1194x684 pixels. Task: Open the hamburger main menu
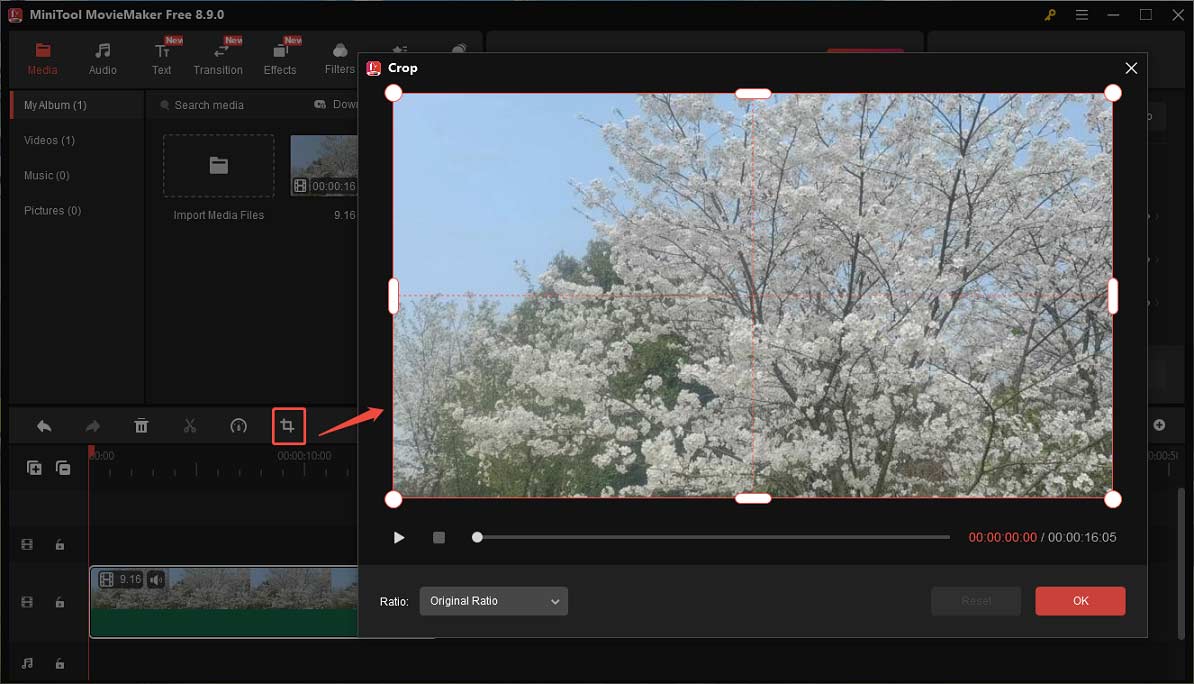[1081, 14]
